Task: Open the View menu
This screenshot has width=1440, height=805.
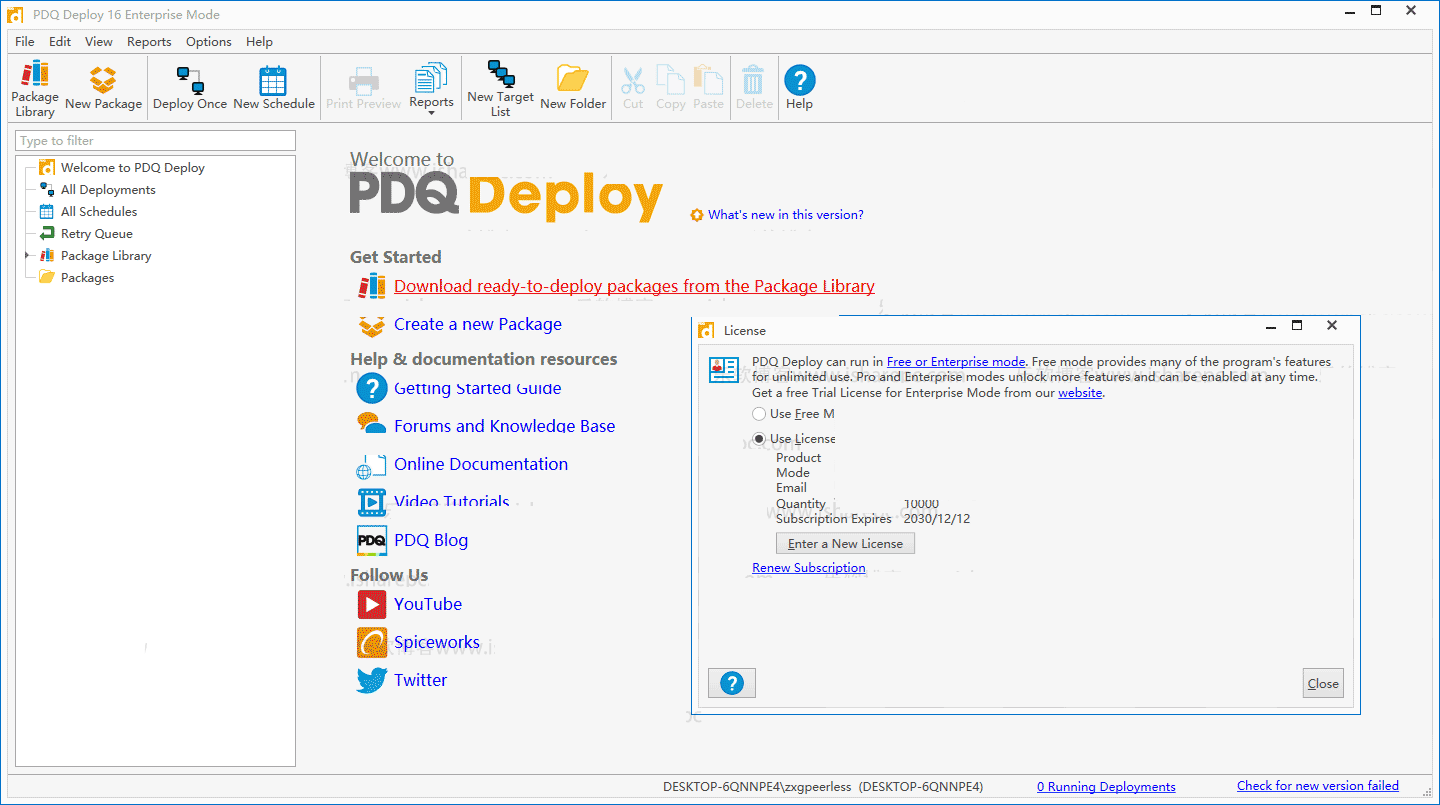Action: pos(98,42)
